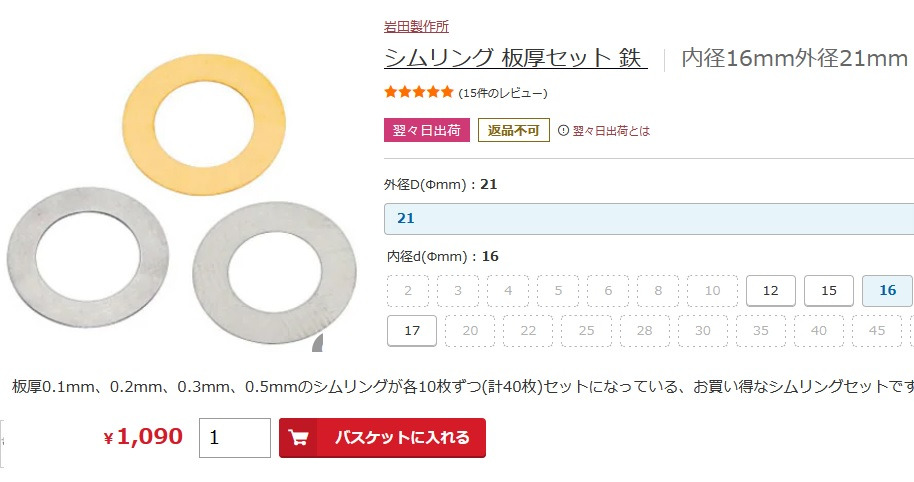Click the ¥1,090 price text
This screenshot has height=482, width=914.
click(x=144, y=437)
